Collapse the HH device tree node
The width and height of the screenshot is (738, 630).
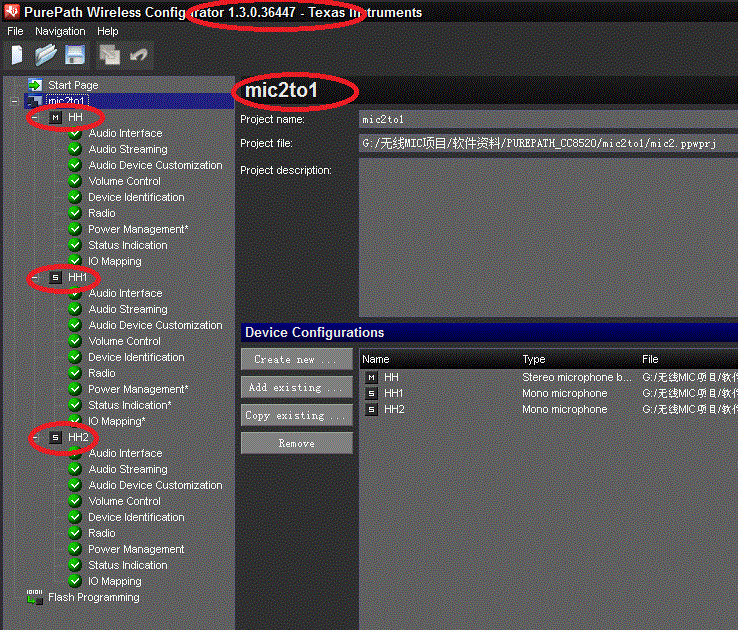point(34,117)
